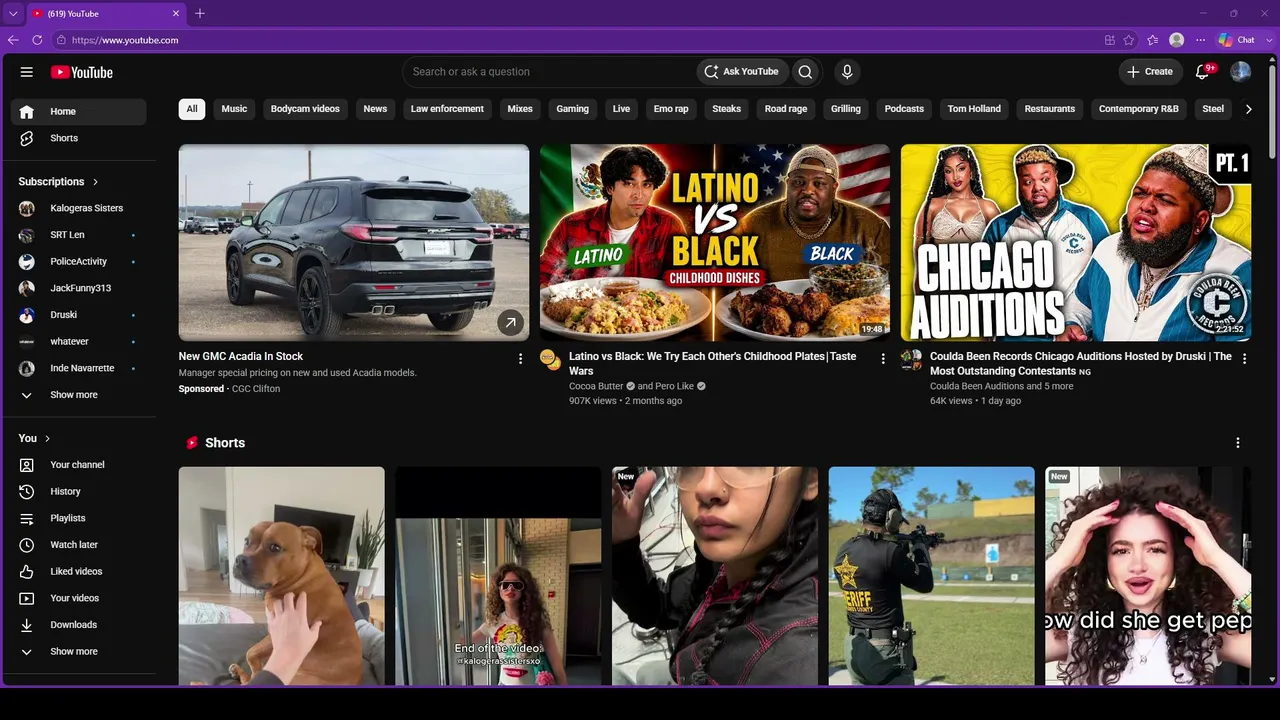Run search with the magnifying glass button
The width and height of the screenshot is (1280, 720).
pyautogui.click(x=805, y=72)
